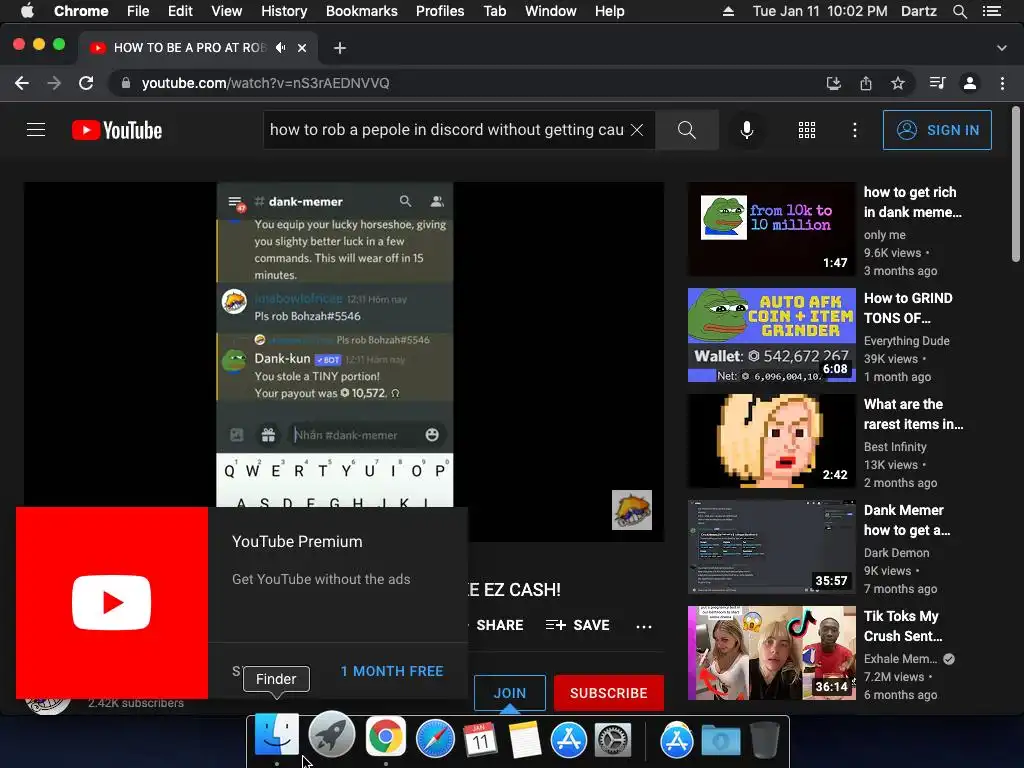Go back in Chrome
This screenshot has width=1024, height=768.
22,84
